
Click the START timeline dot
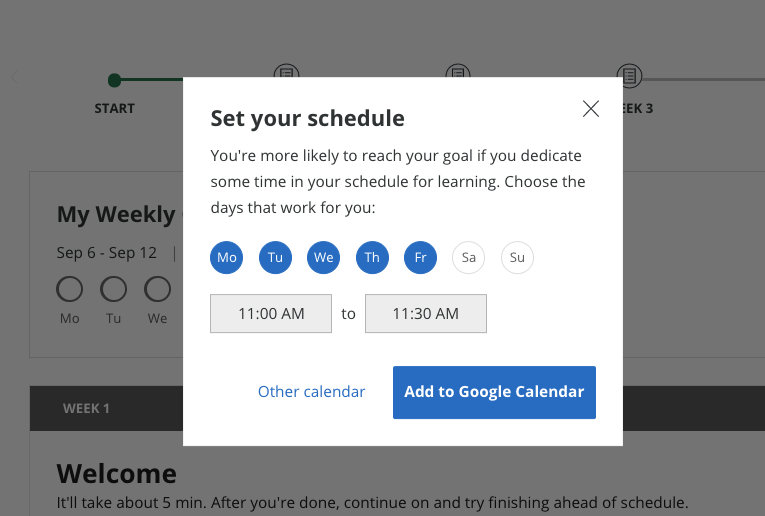[x=115, y=80]
